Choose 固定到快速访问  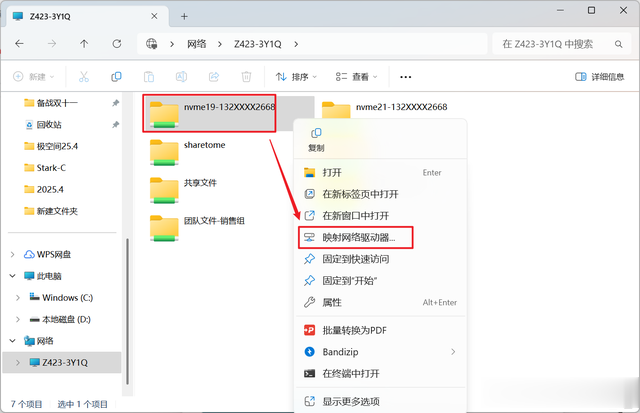tap(380, 259)
